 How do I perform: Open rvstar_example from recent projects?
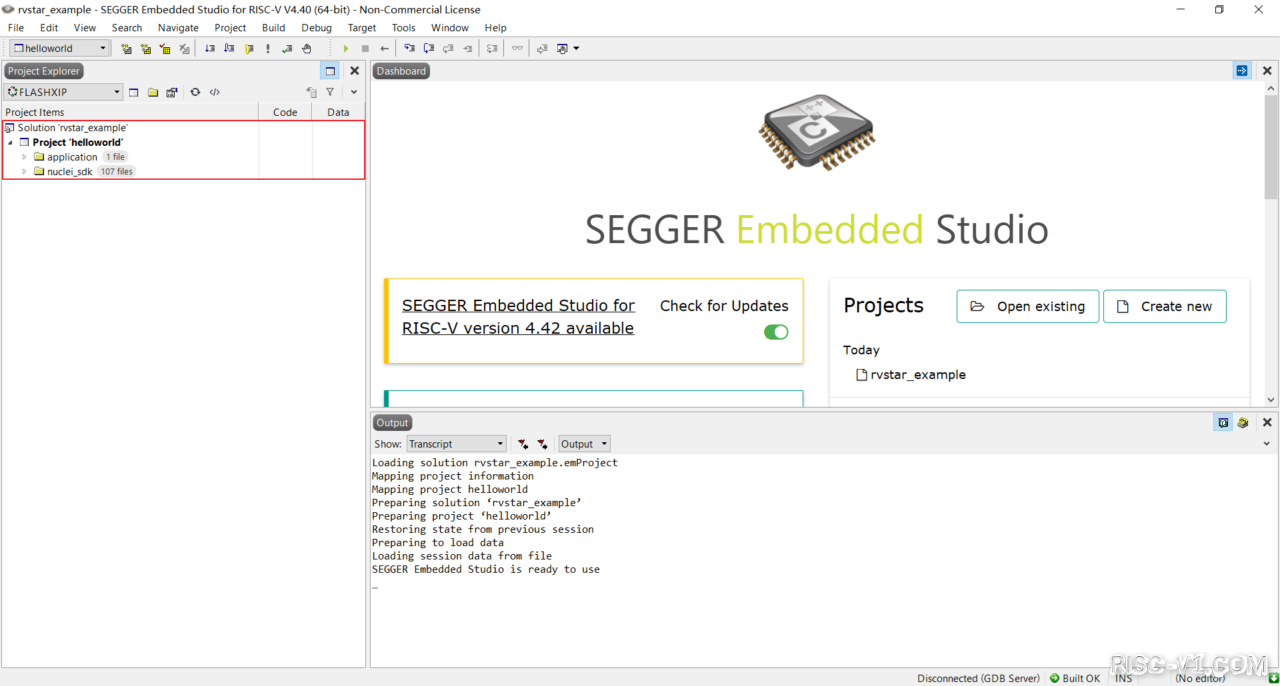tap(917, 375)
